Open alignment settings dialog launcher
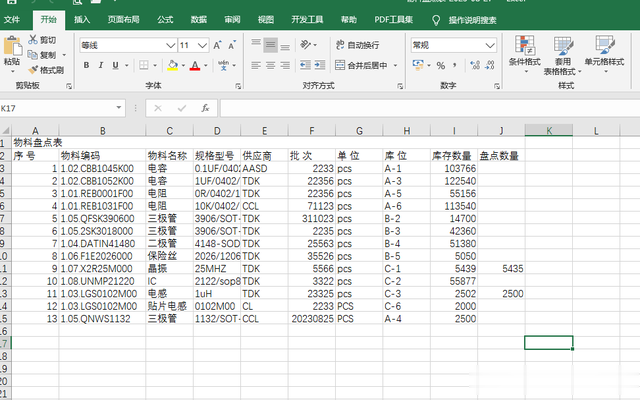Image resolution: width=640 pixels, height=400 pixels. pos(400,86)
